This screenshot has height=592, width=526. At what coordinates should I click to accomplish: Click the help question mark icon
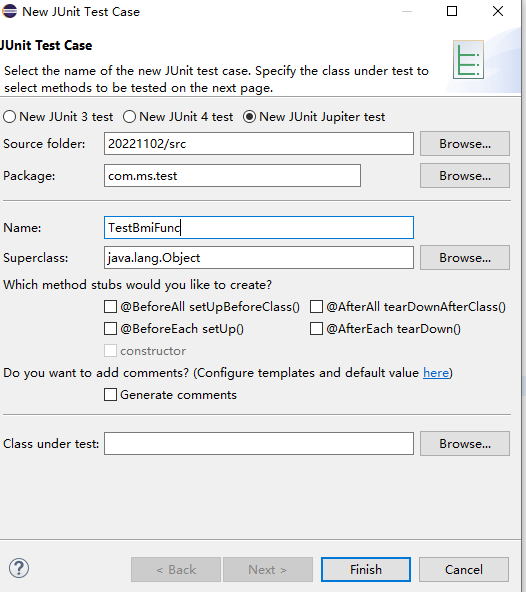19,568
